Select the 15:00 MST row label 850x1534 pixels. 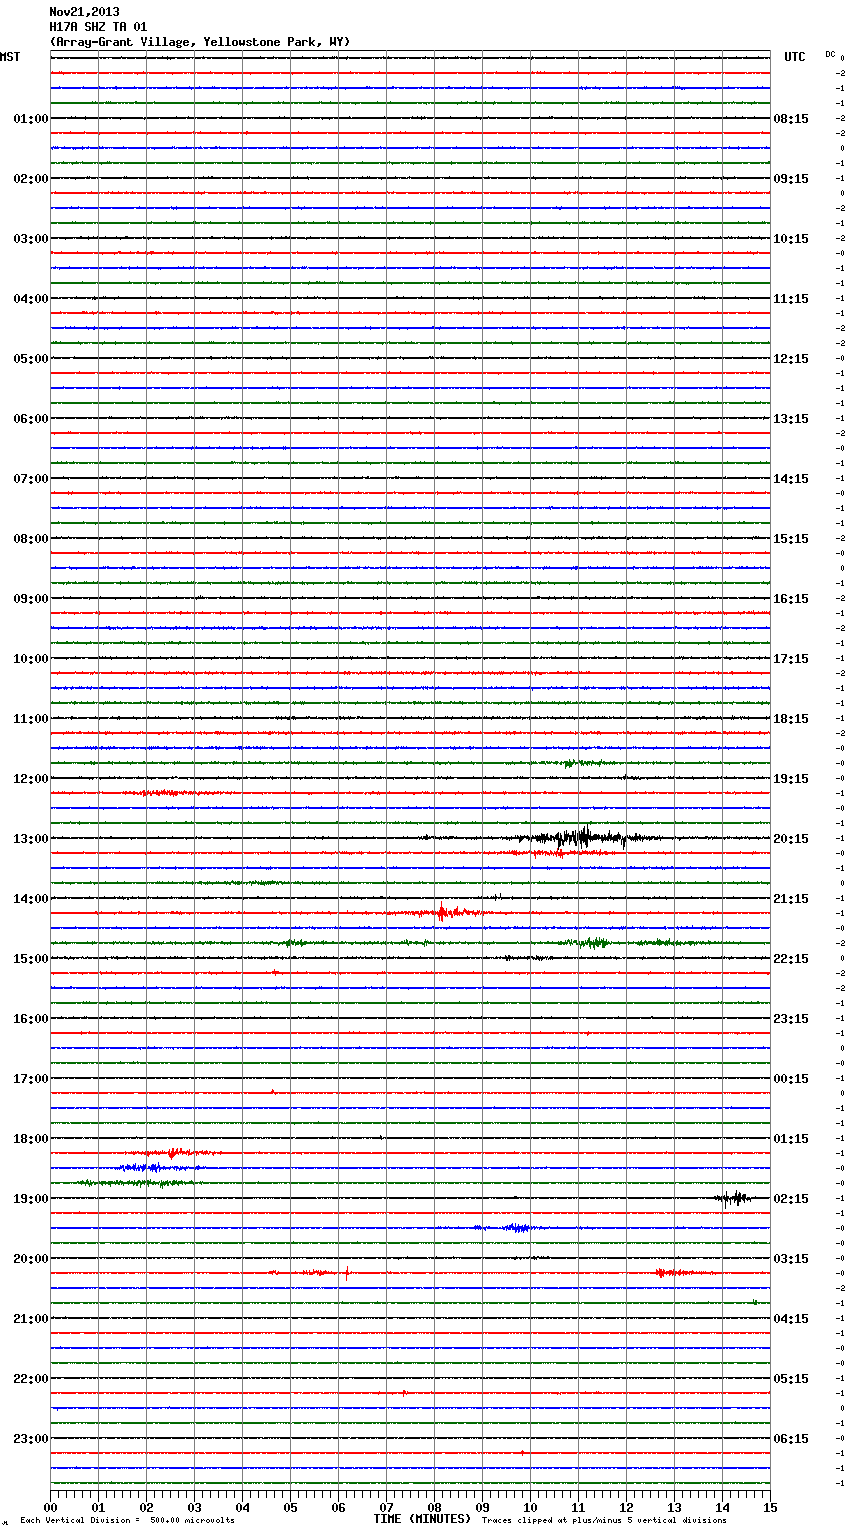click(30, 959)
